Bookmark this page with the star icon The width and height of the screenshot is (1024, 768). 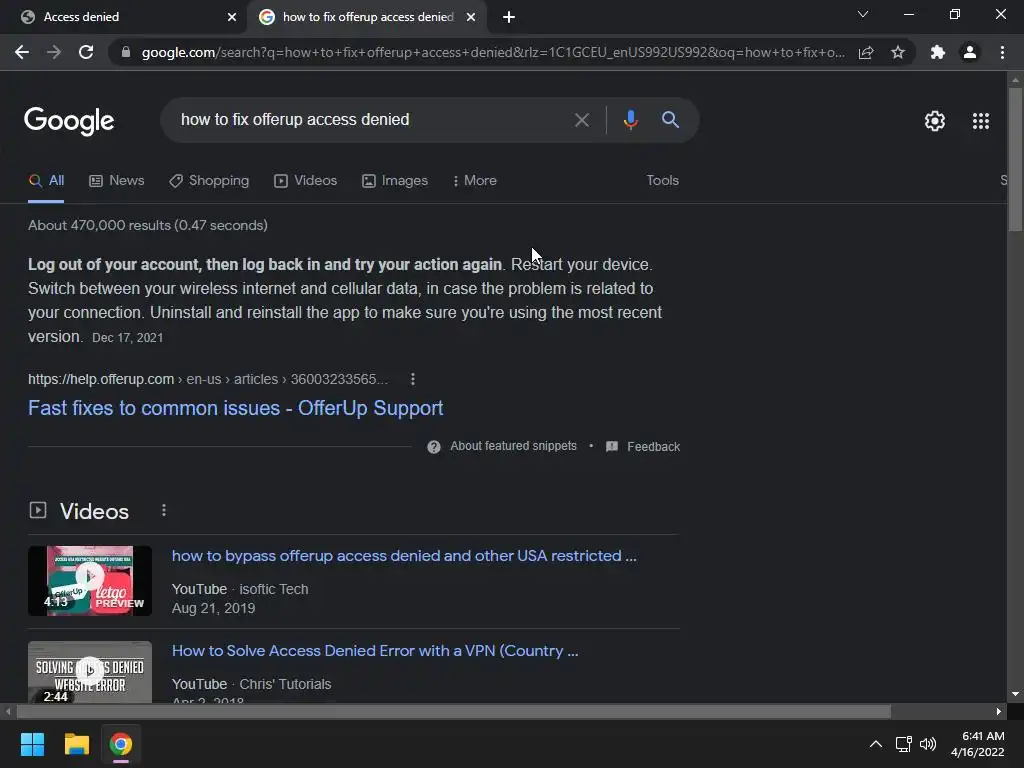click(x=898, y=52)
